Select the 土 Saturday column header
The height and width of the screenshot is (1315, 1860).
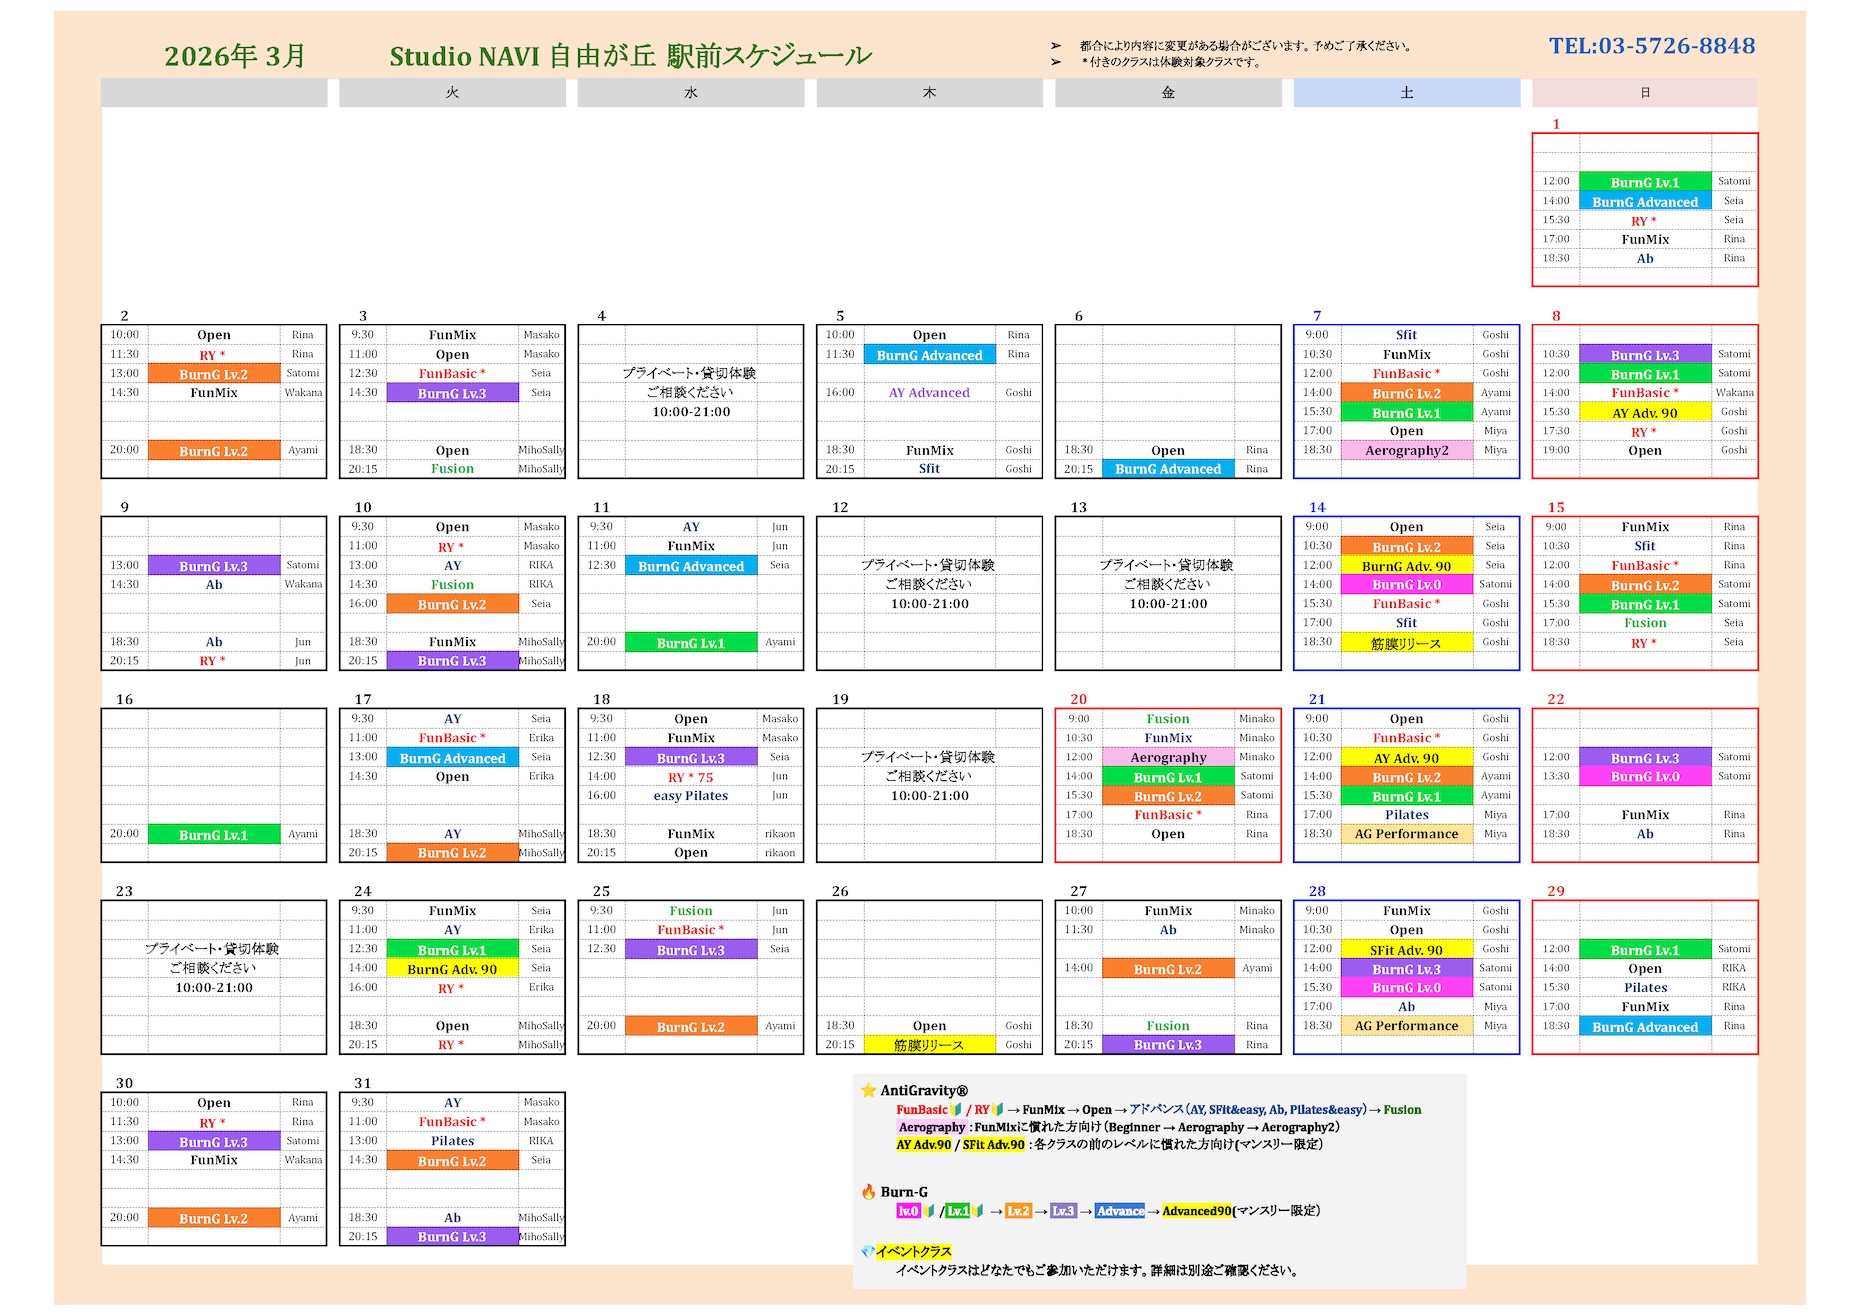[x=1406, y=93]
